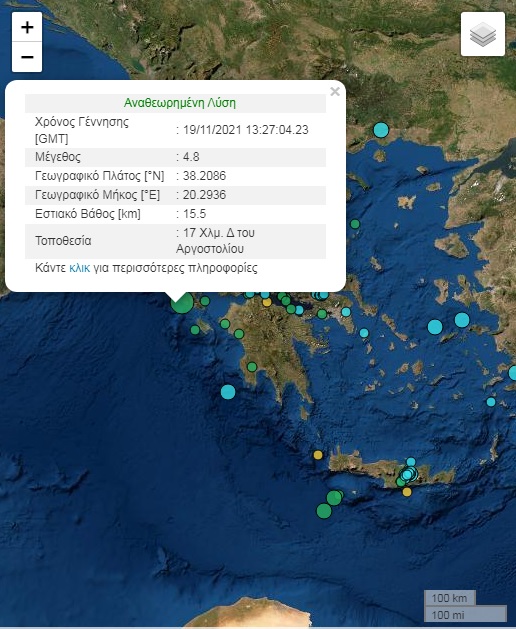Select the yellow marker south of eastern Crete

point(407,492)
